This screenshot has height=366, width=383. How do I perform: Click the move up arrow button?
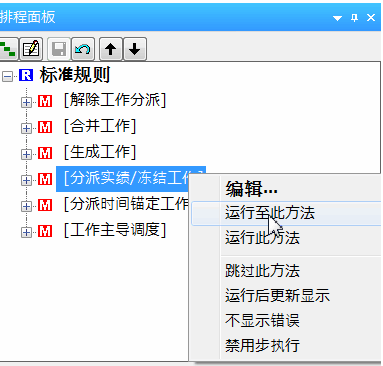click(x=111, y=49)
